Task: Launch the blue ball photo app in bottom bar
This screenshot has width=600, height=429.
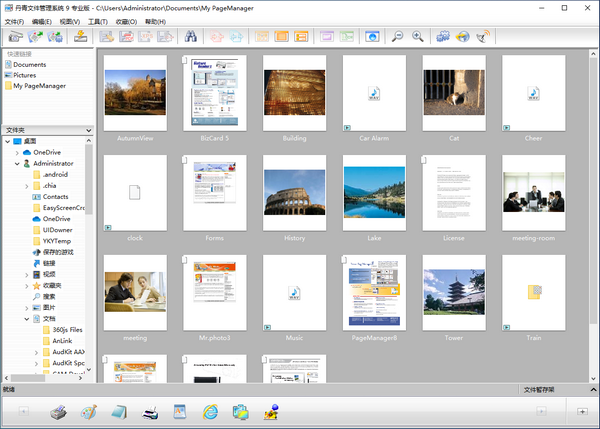Action: [271, 412]
